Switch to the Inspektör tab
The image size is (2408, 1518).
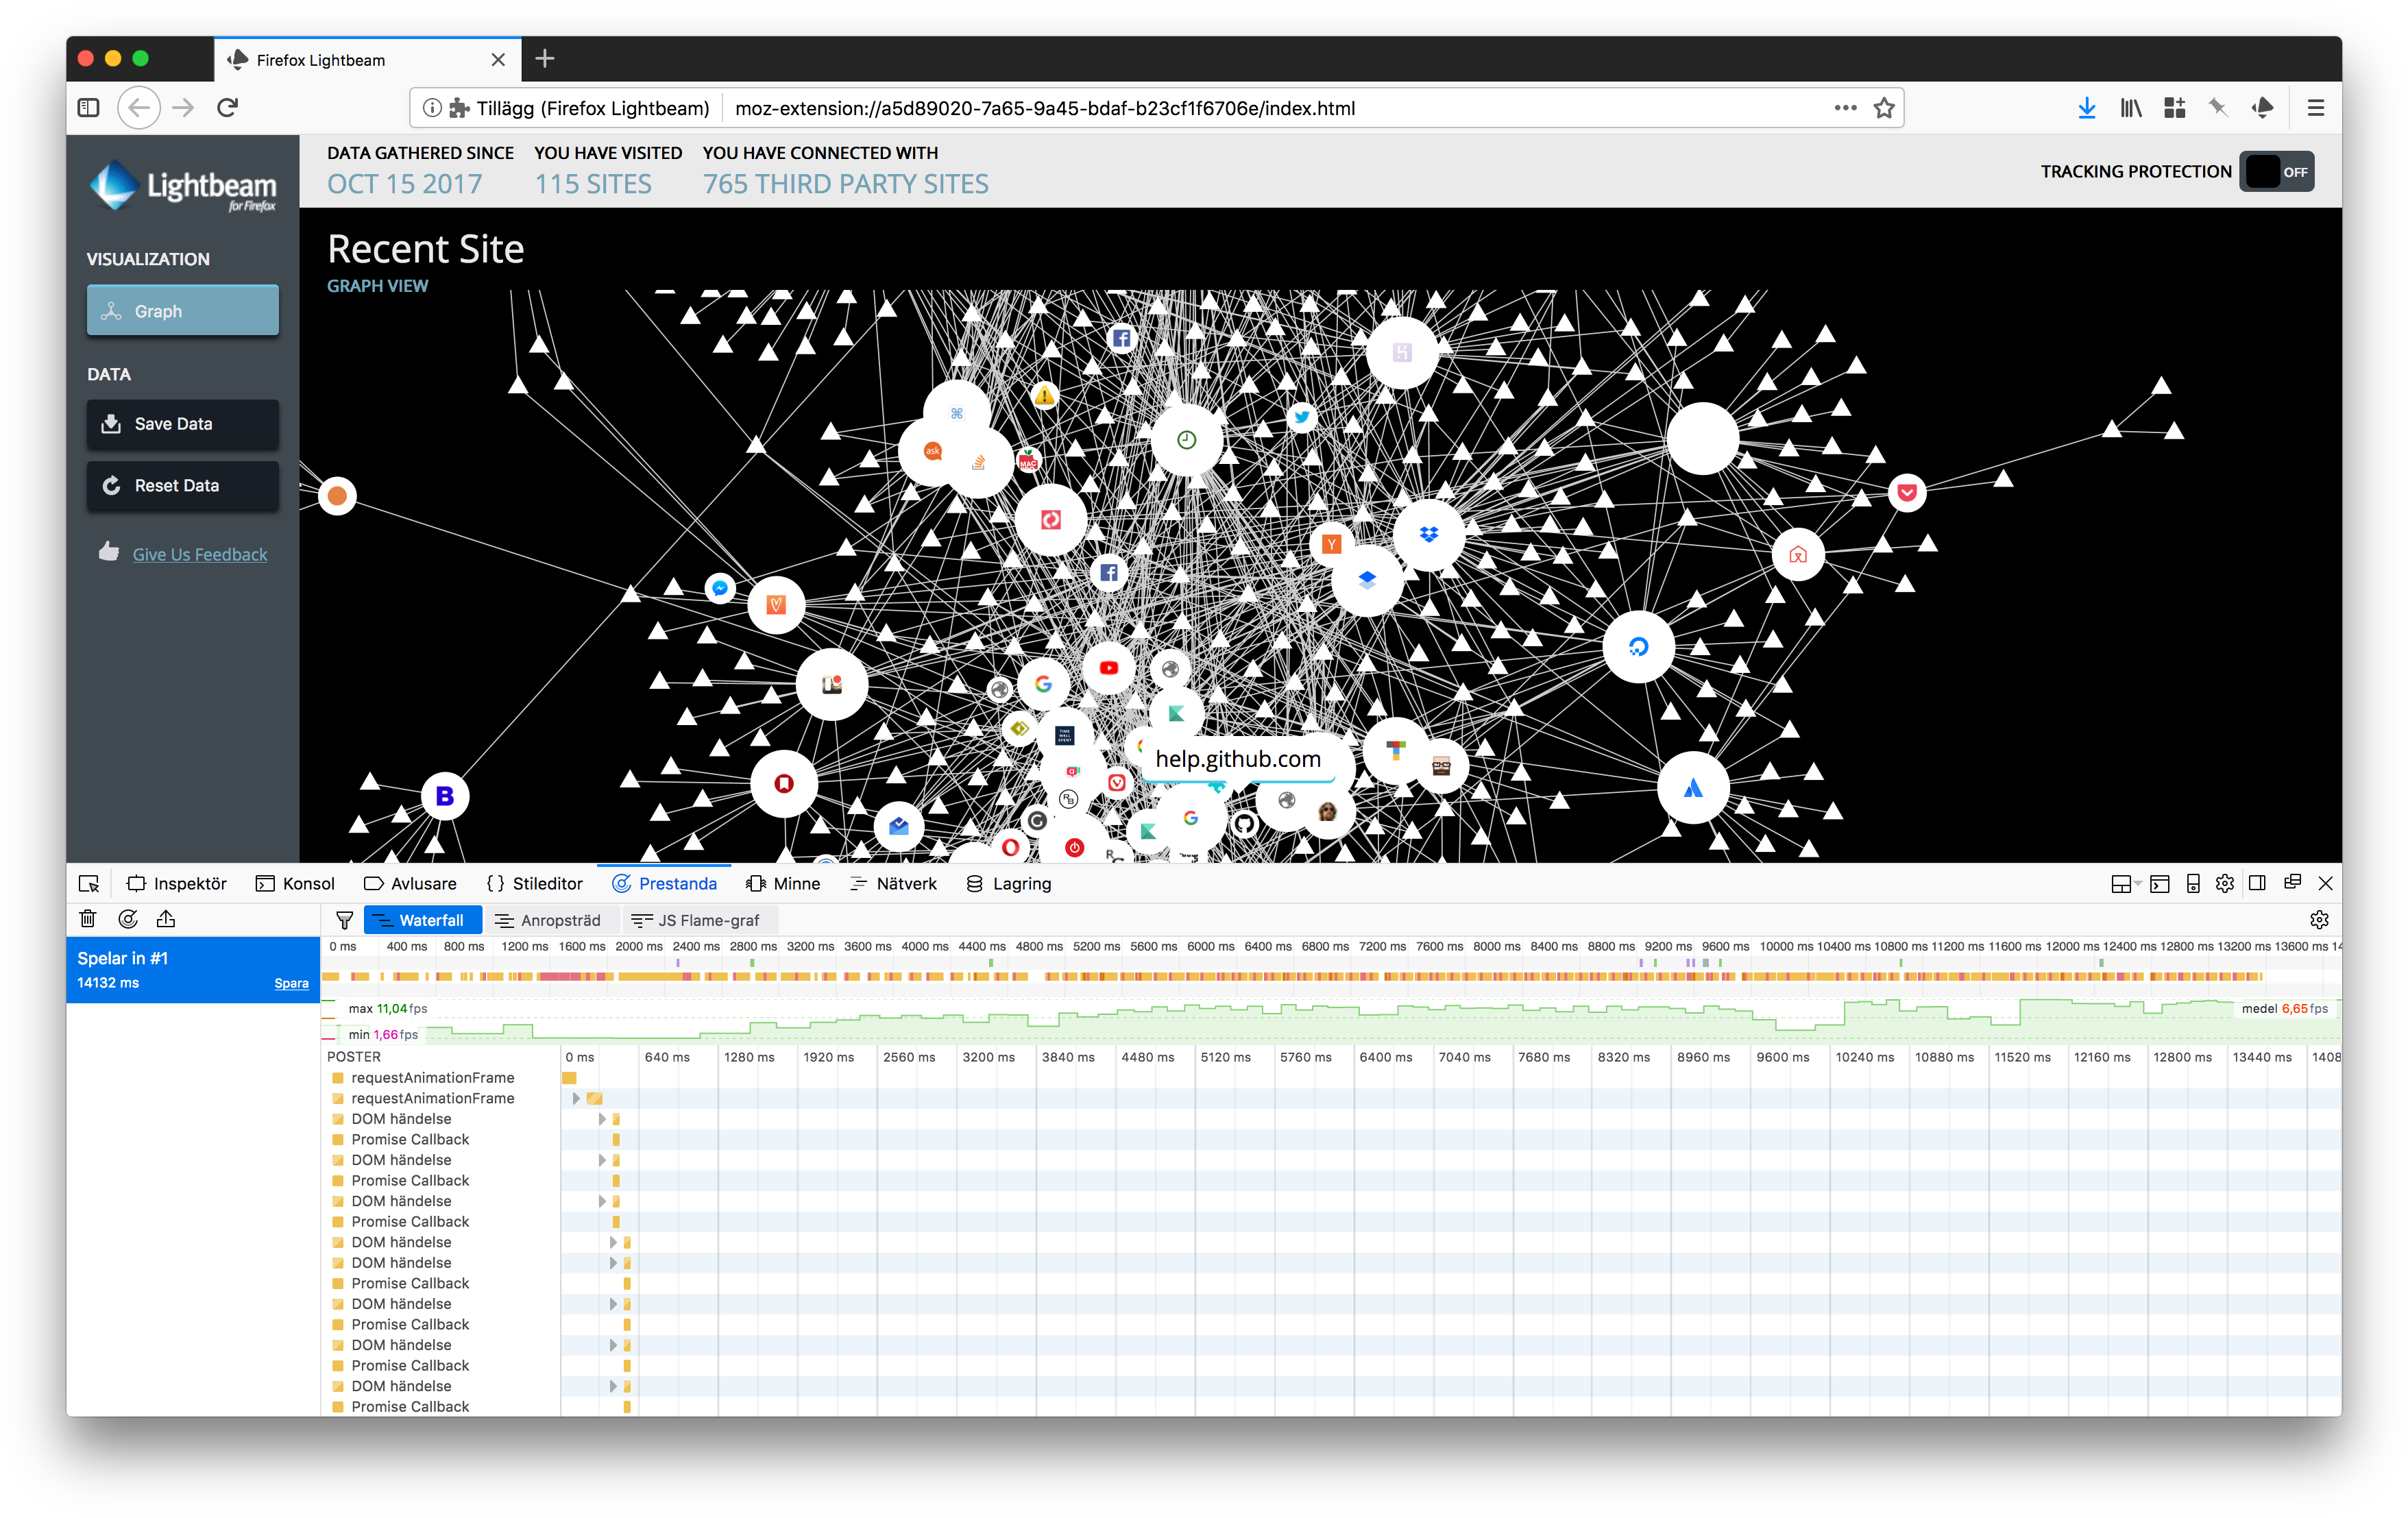pos(177,883)
